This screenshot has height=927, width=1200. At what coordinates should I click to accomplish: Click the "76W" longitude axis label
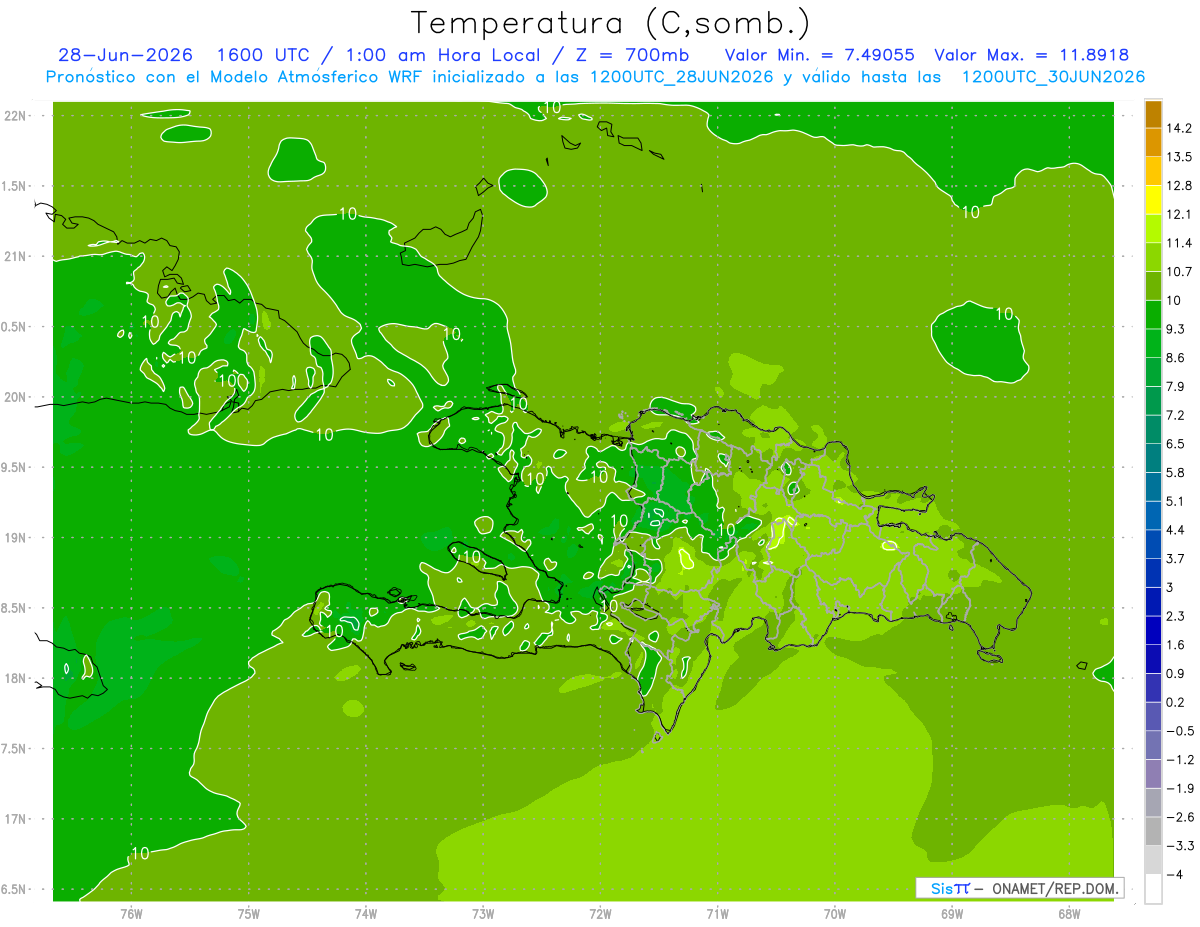131,915
